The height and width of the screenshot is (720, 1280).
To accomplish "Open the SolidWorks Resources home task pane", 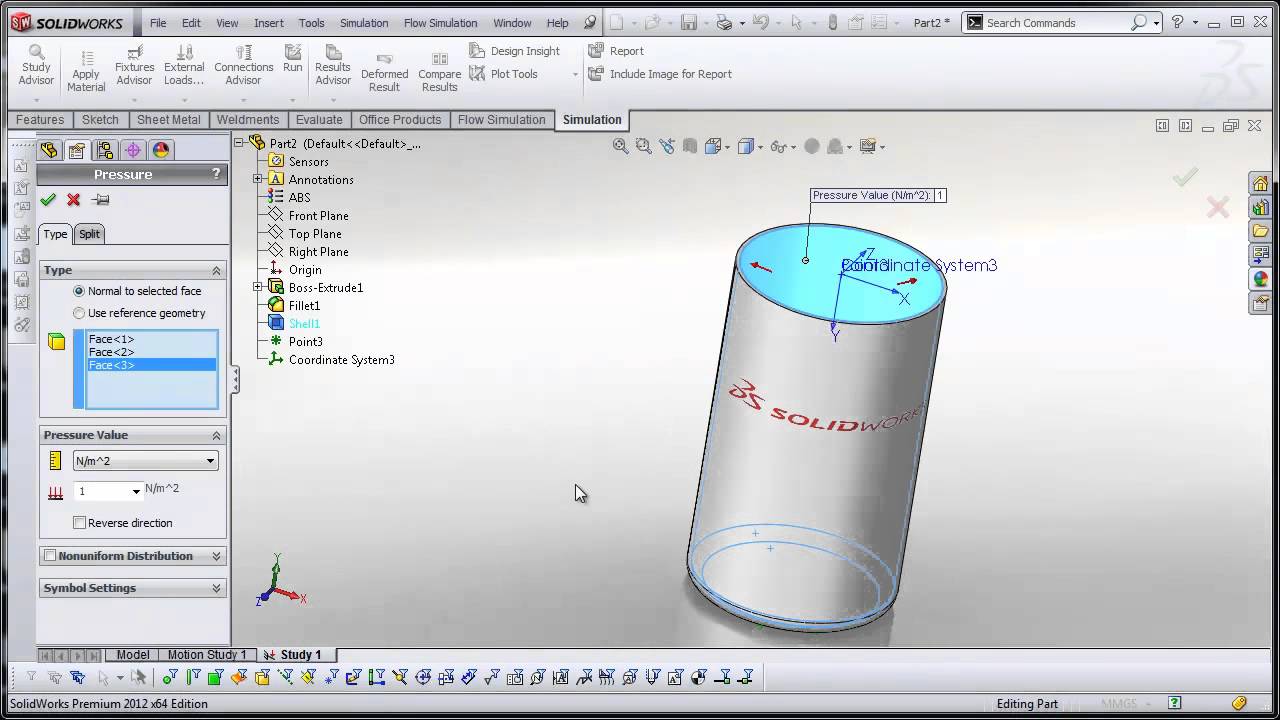I will (1260, 184).
